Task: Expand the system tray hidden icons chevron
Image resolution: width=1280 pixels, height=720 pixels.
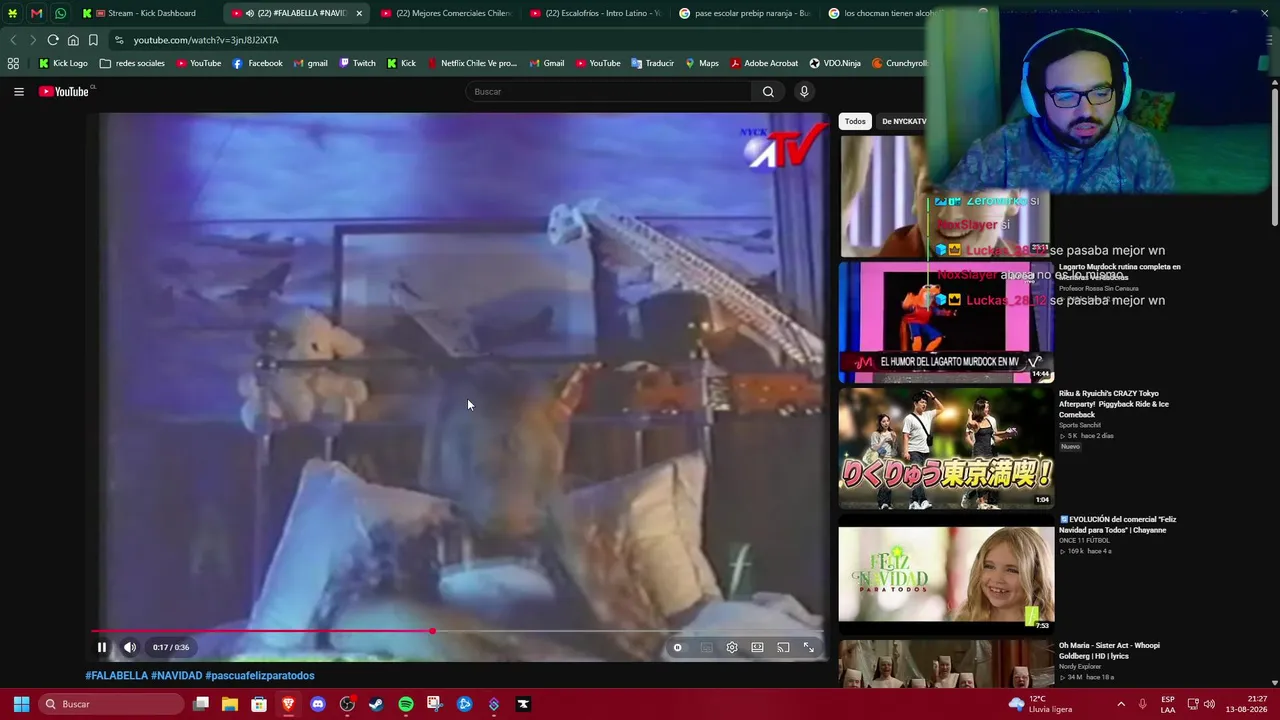Action: click(x=1121, y=704)
